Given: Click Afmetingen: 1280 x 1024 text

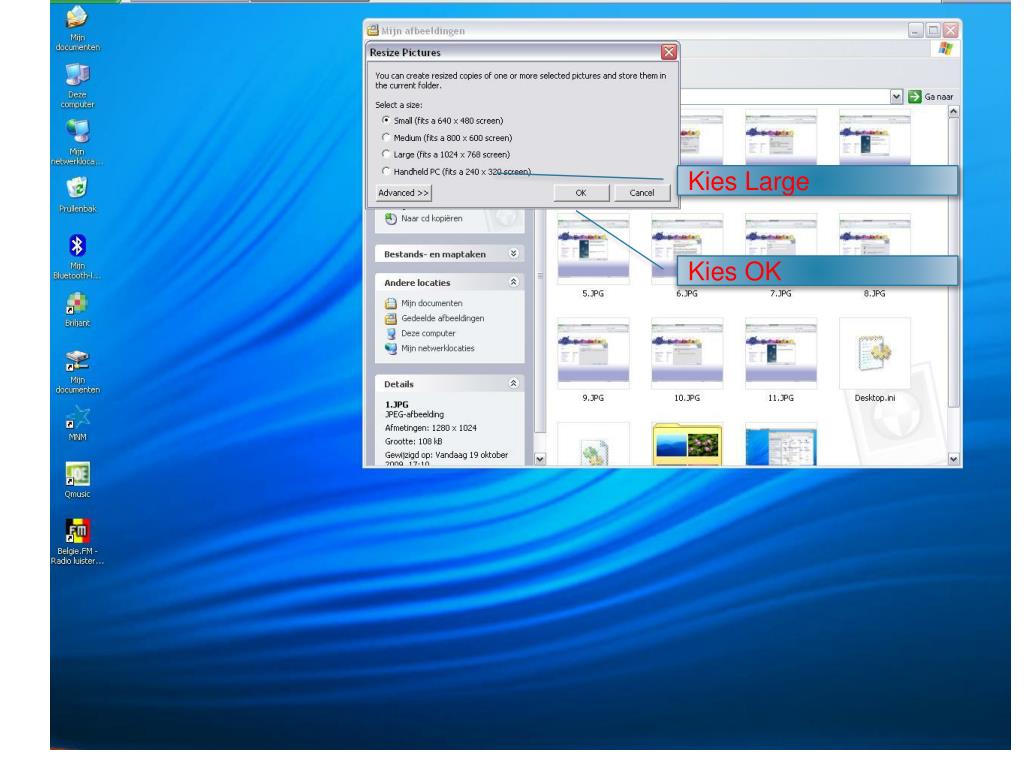Looking at the screenshot, I should (x=430, y=428).
